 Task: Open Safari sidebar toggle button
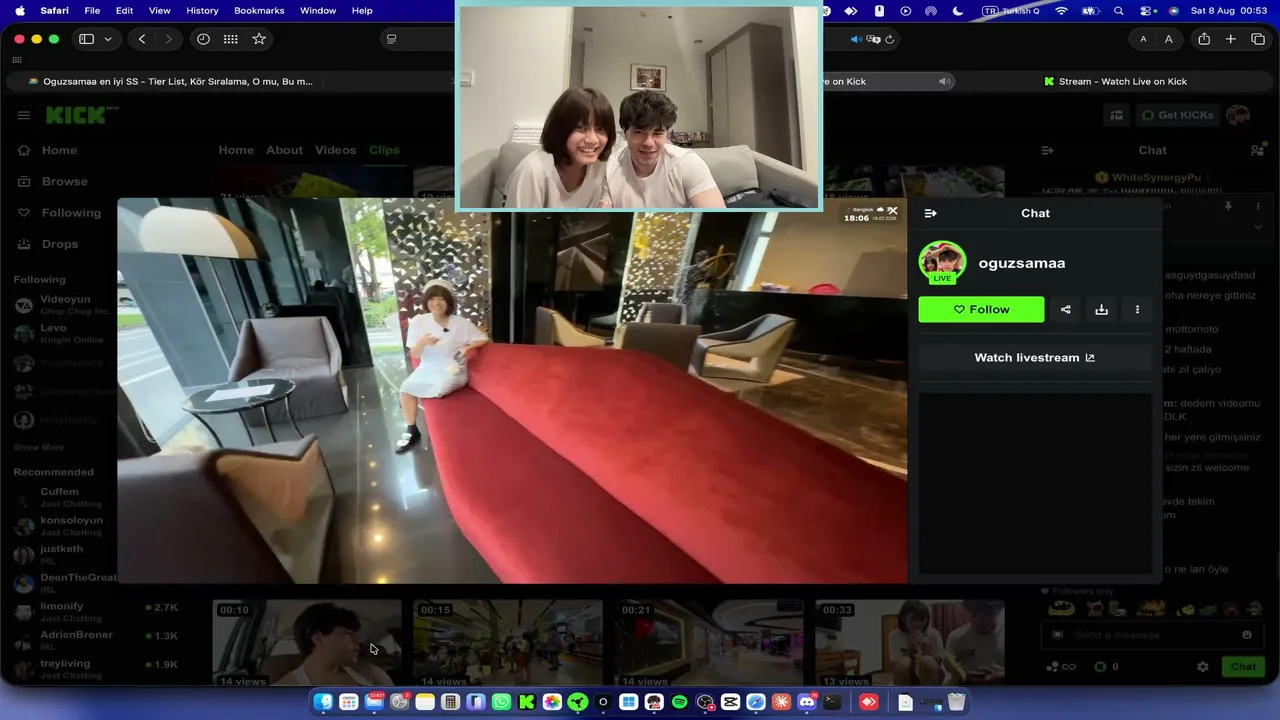point(86,39)
